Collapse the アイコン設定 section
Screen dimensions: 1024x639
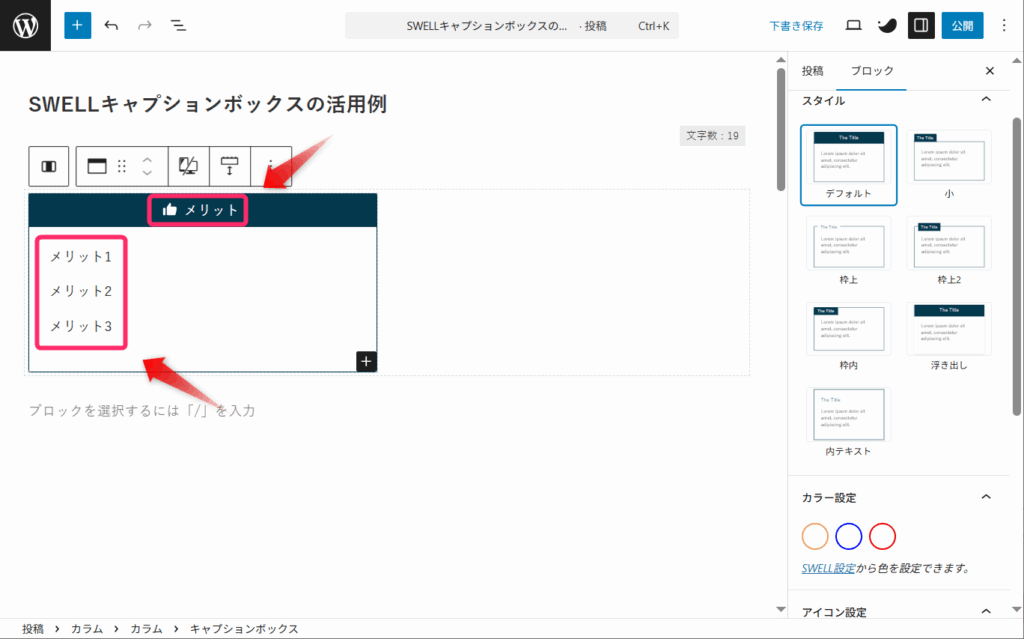pos(985,612)
